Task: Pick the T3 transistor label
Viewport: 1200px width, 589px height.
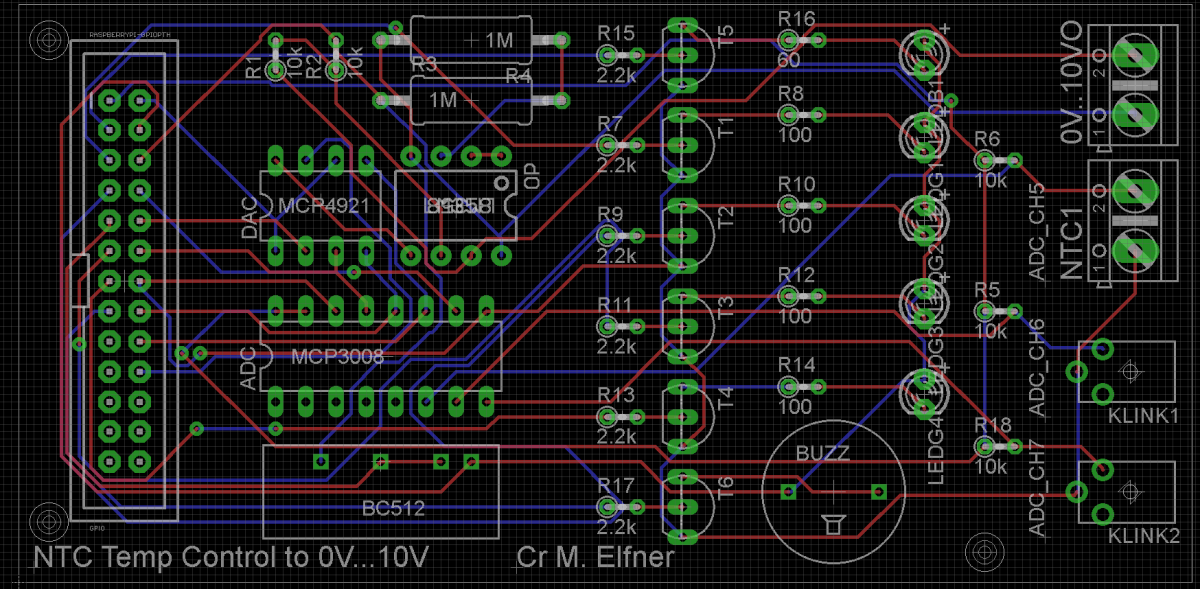Action: [x=727, y=307]
